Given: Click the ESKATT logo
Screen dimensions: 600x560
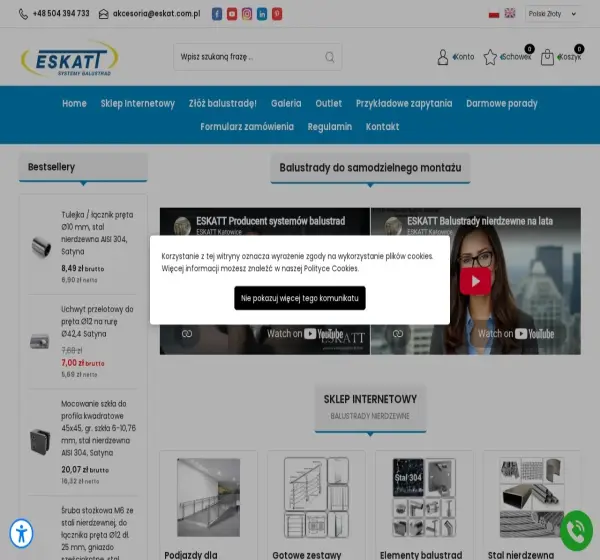Looking at the screenshot, I should 70,59.
